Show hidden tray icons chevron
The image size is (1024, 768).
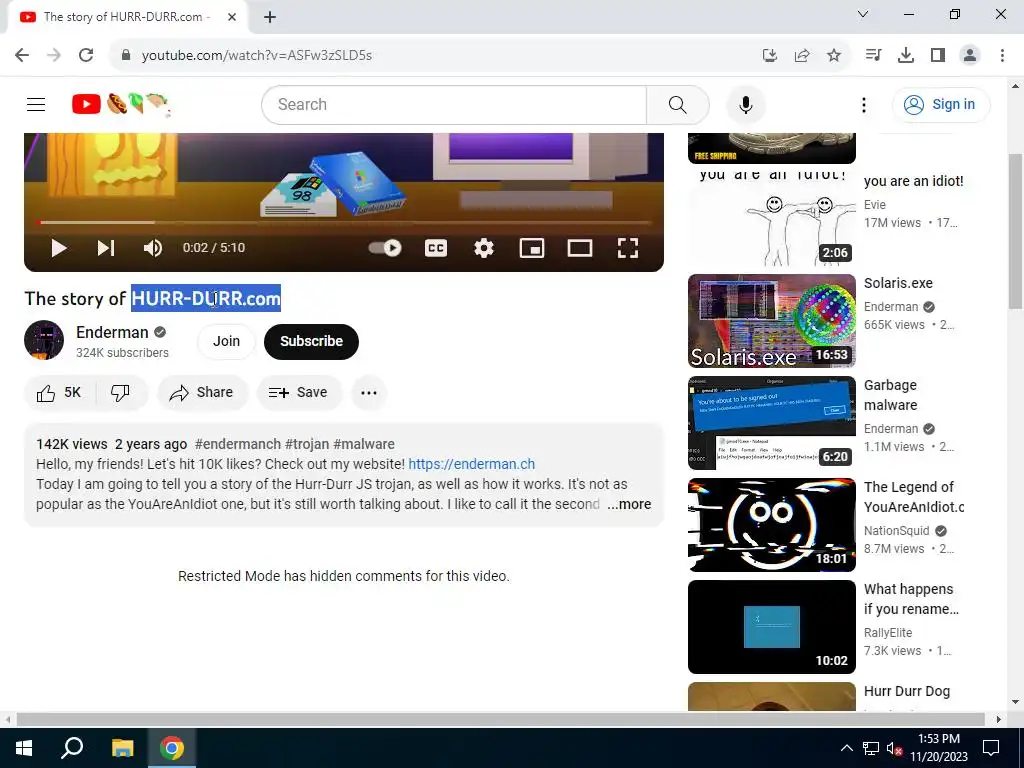(846, 748)
